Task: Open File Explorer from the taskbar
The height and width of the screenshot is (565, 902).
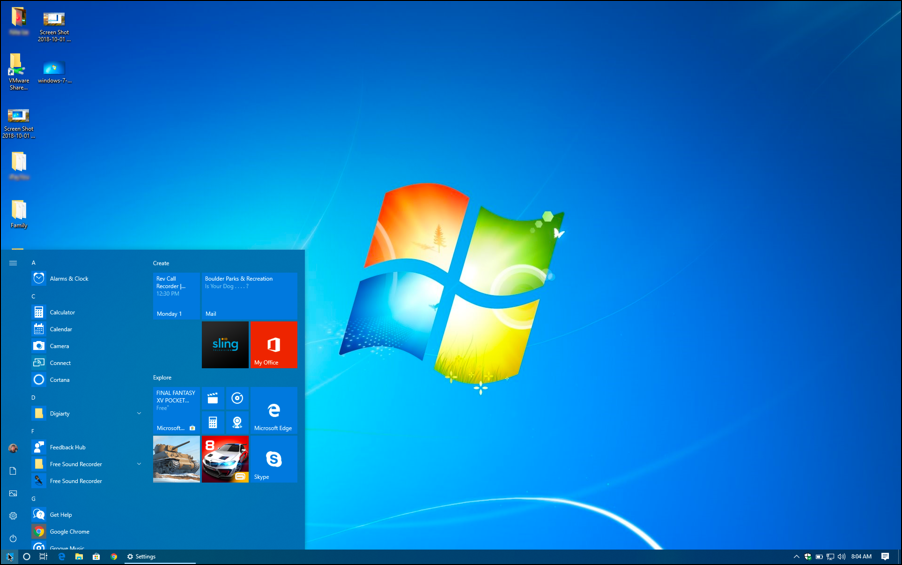Action: (79, 557)
